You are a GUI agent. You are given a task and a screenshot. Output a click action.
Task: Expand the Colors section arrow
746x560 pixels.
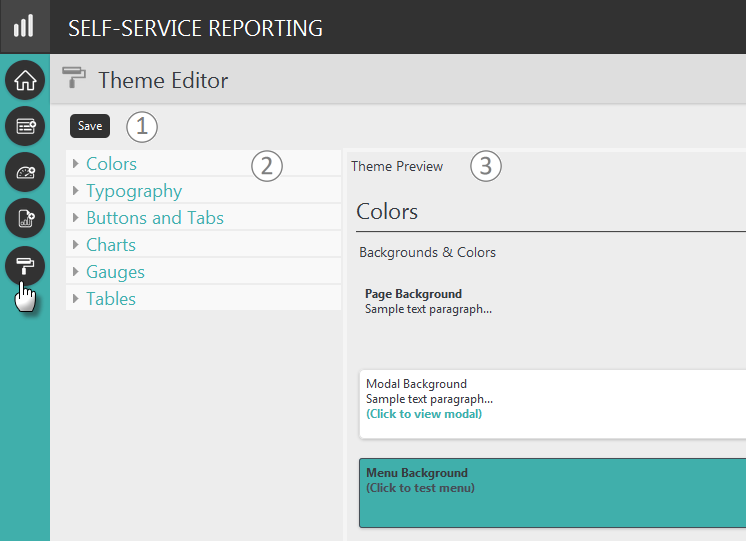coord(75,164)
